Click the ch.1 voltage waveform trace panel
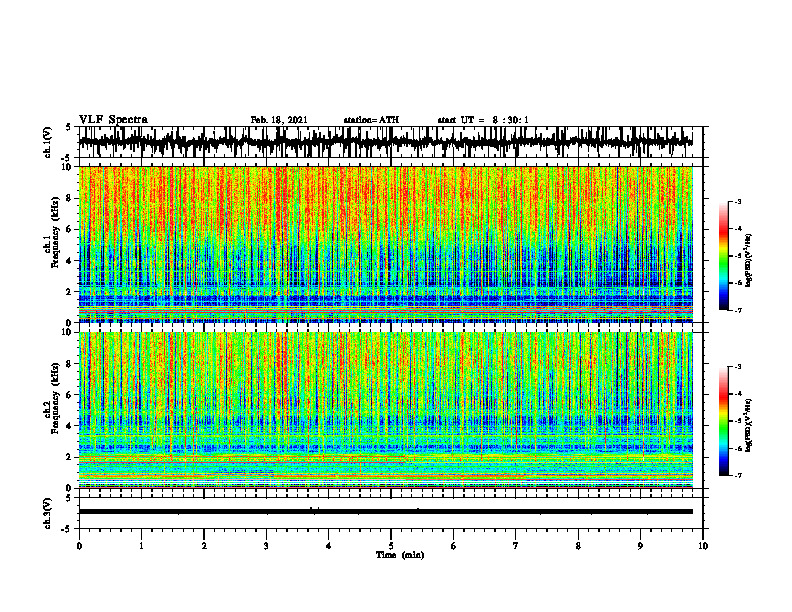This screenshot has width=792, height=612. coord(390,142)
